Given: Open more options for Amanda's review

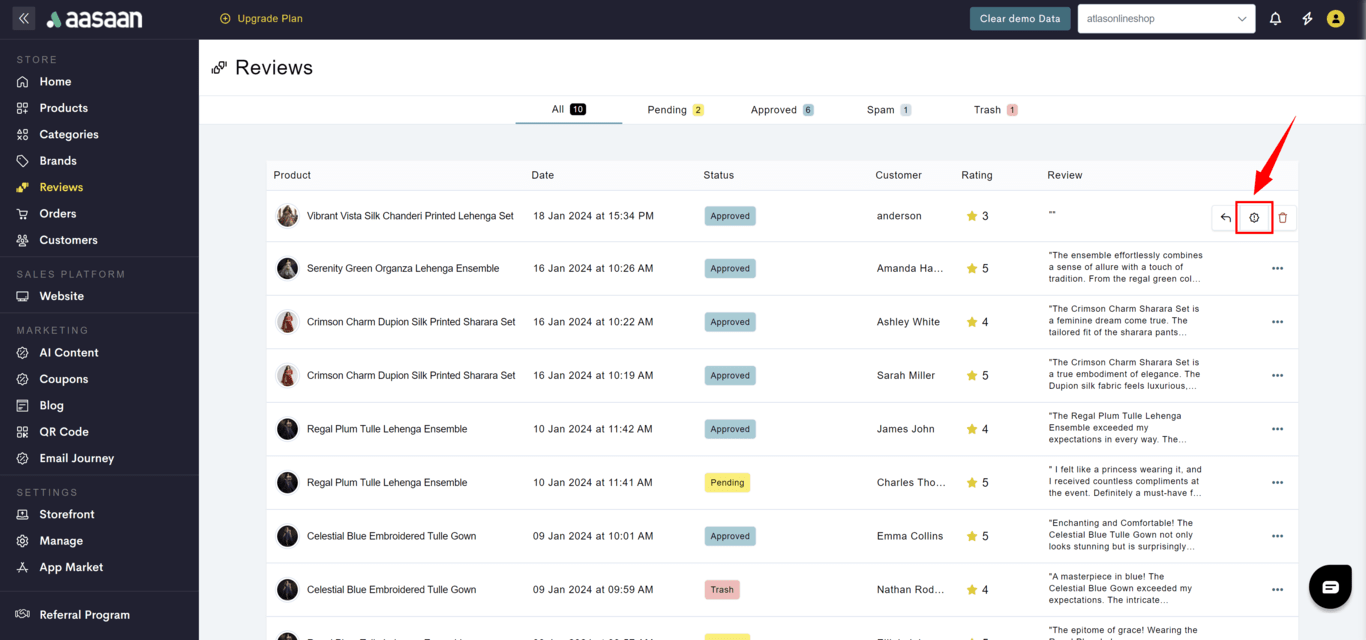Looking at the screenshot, I should [x=1277, y=269].
